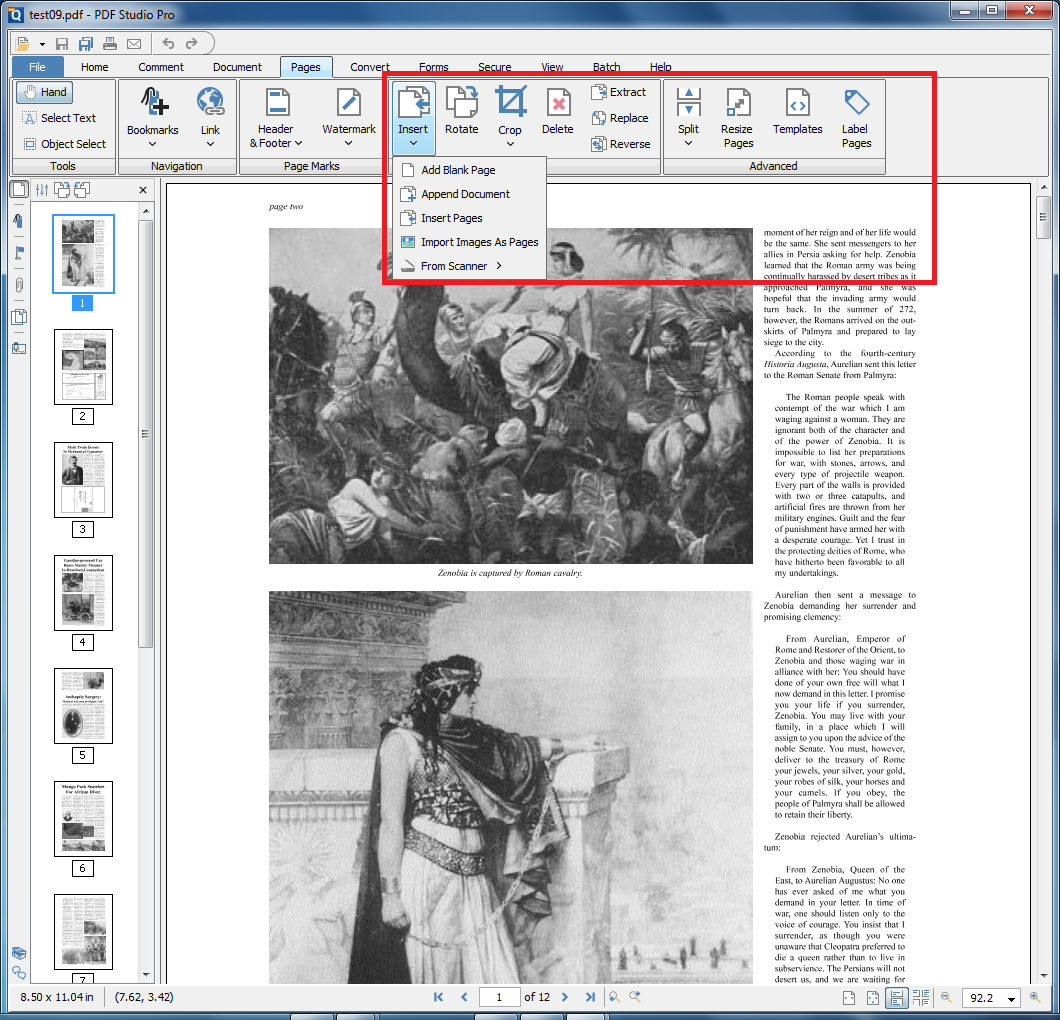Rotate pages counterclockwise in thumbnail panel
The image size is (1060, 1020).
tap(82, 190)
